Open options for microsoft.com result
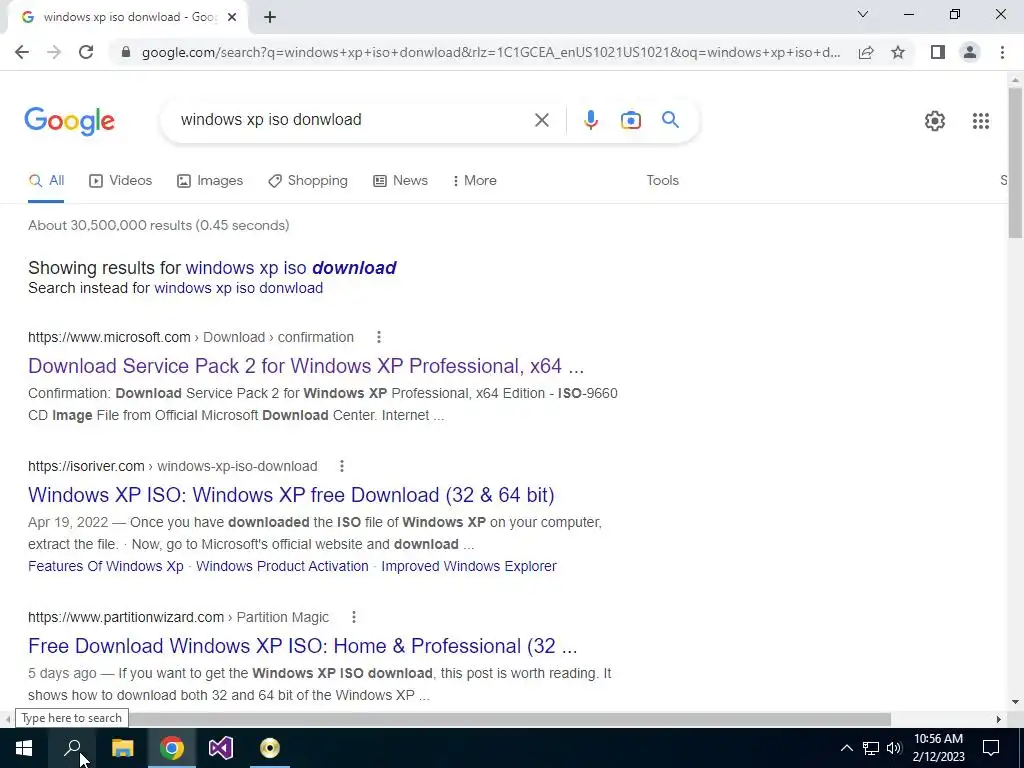Viewport: 1024px width, 768px height. [x=379, y=337]
